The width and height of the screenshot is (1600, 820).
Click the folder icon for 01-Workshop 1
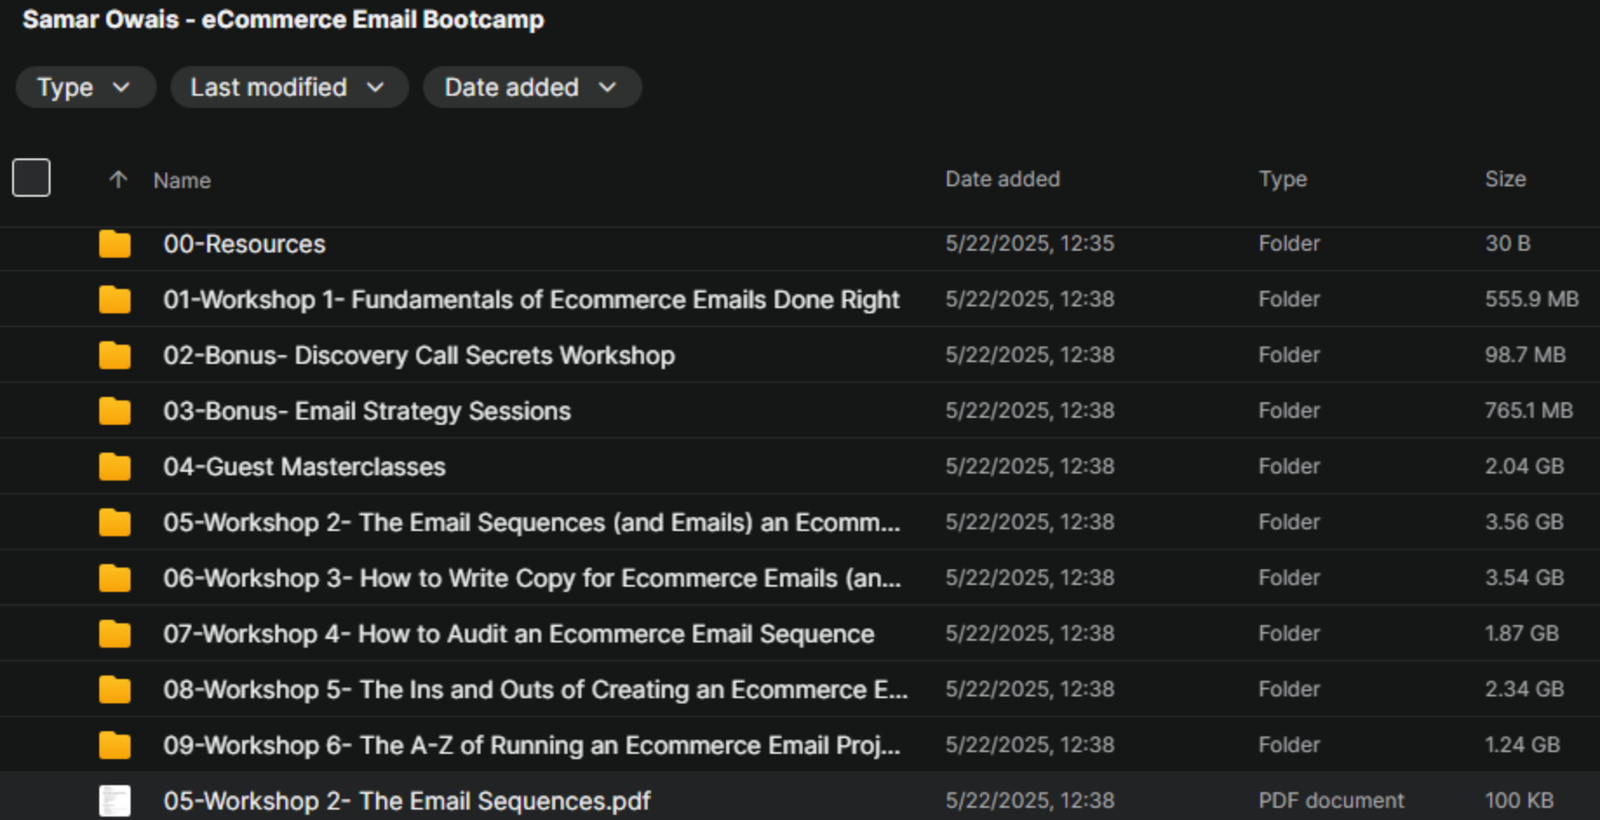pyautogui.click(x=115, y=300)
